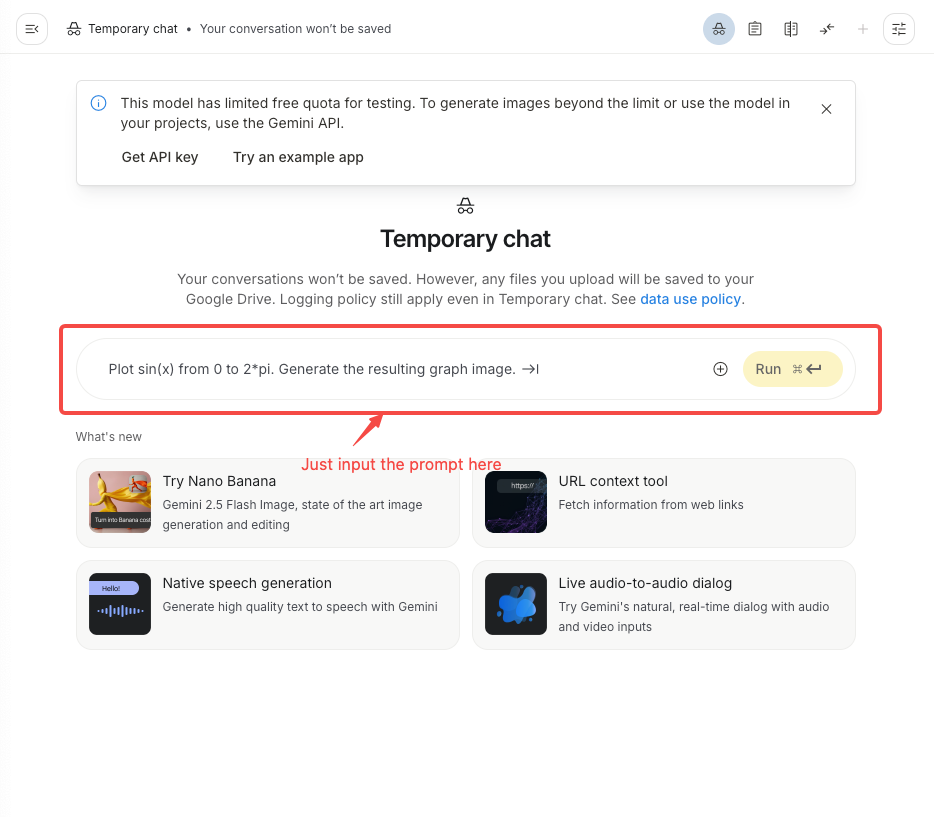The width and height of the screenshot is (934, 817).
Task: Collapse the left navigation sidebar
Action: coord(32,29)
